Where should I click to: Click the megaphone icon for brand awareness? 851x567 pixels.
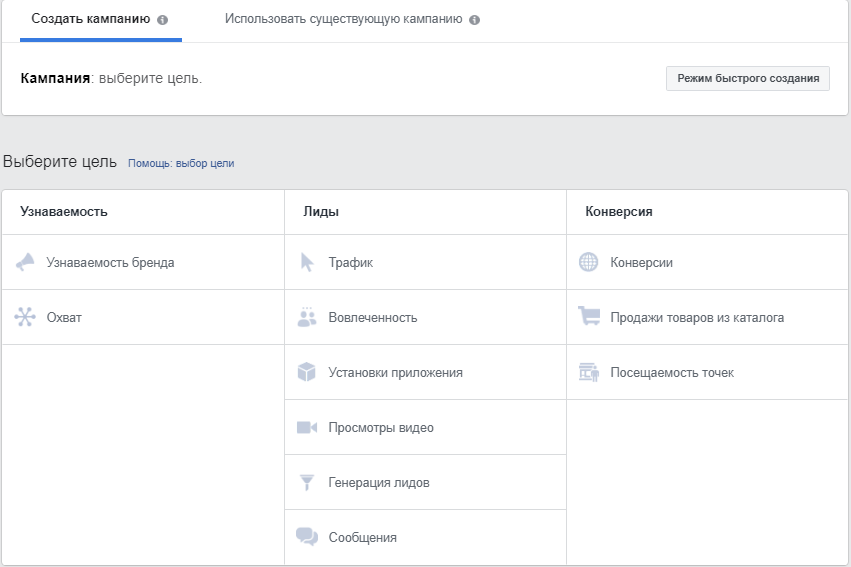tap(25, 262)
